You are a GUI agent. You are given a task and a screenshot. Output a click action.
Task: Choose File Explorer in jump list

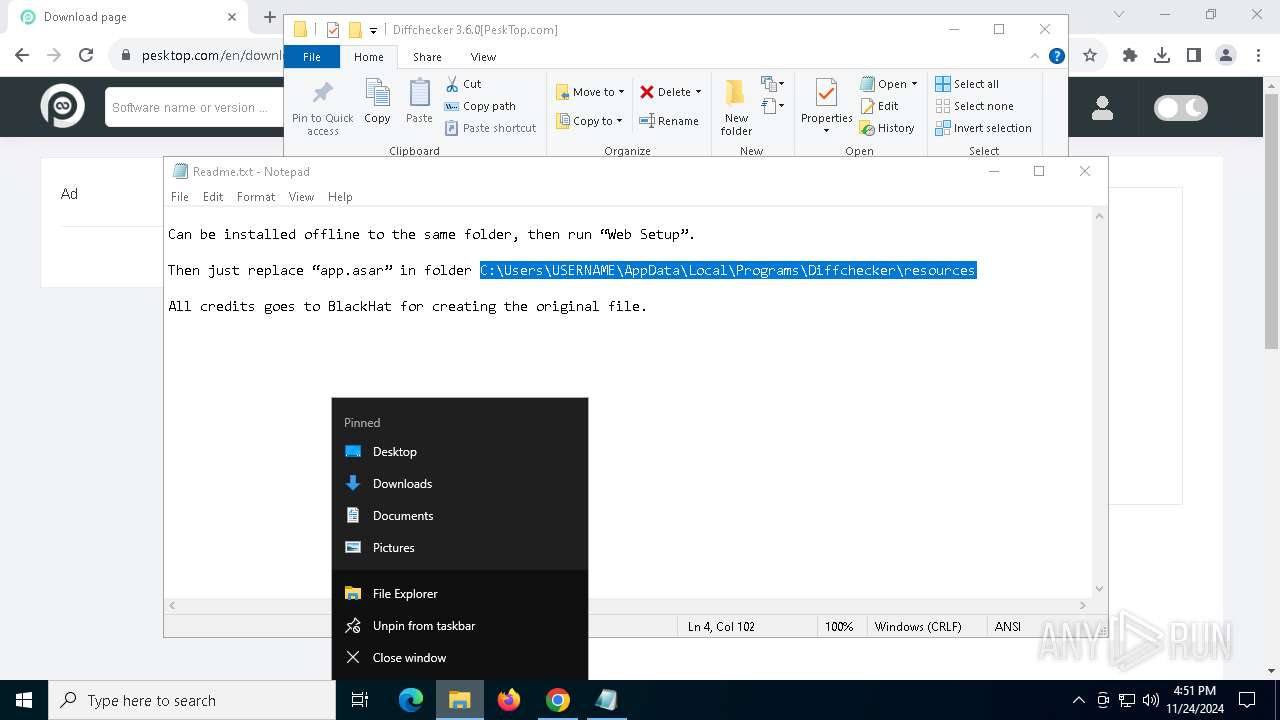click(x=460, y=594)
